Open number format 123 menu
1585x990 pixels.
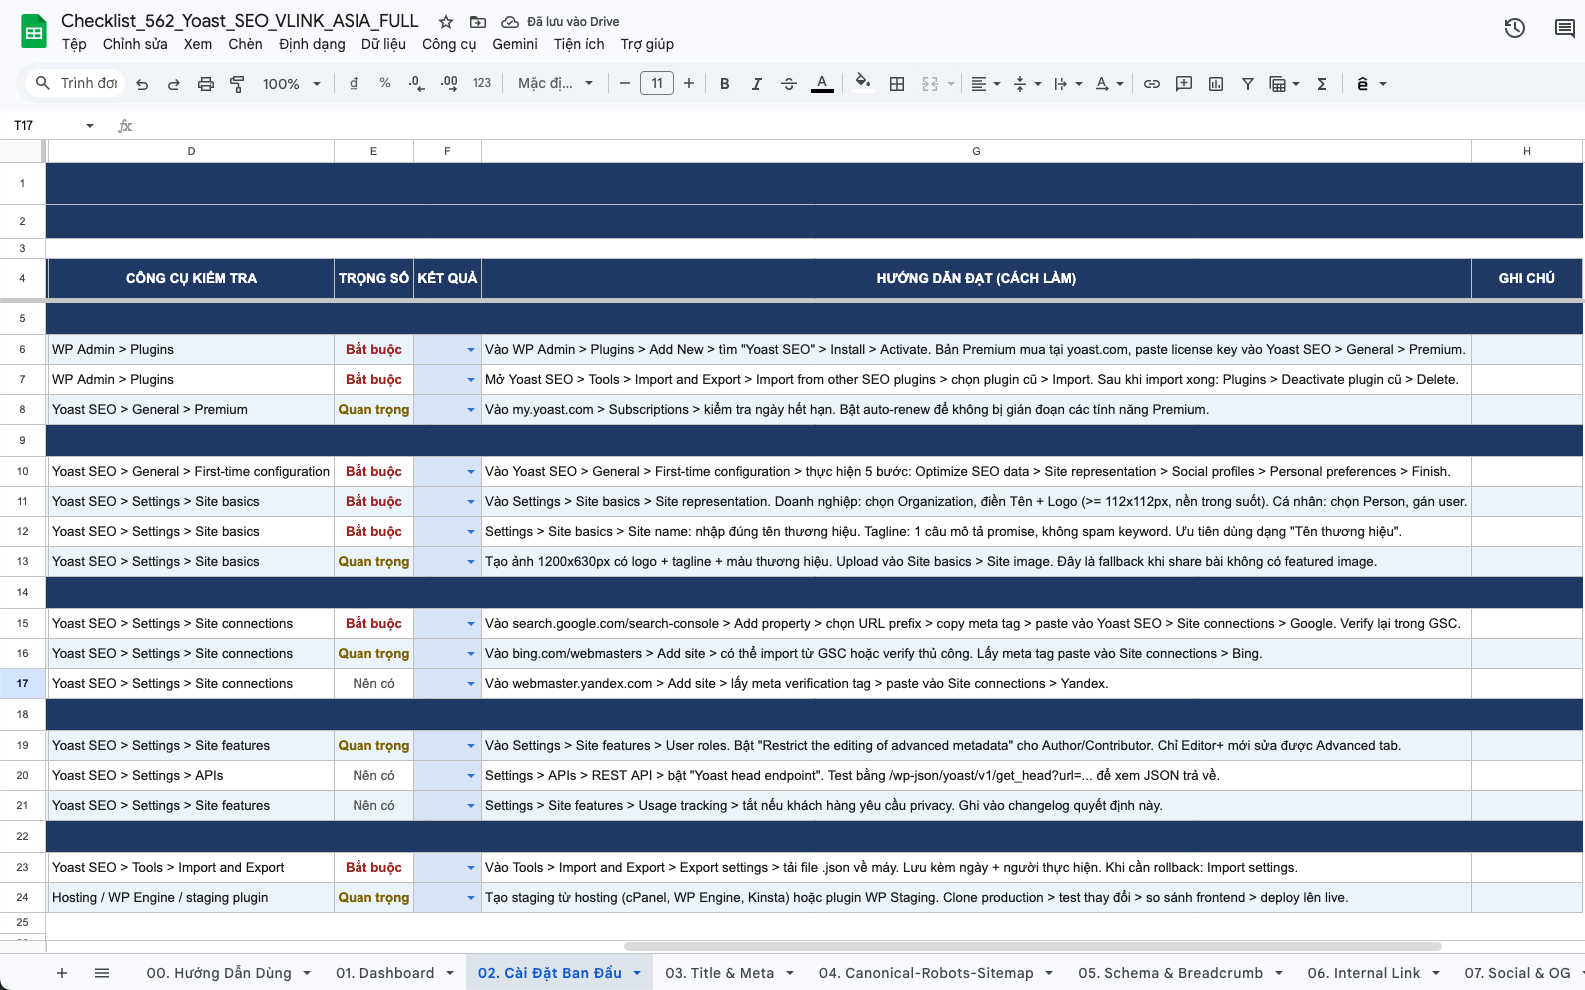482,84
